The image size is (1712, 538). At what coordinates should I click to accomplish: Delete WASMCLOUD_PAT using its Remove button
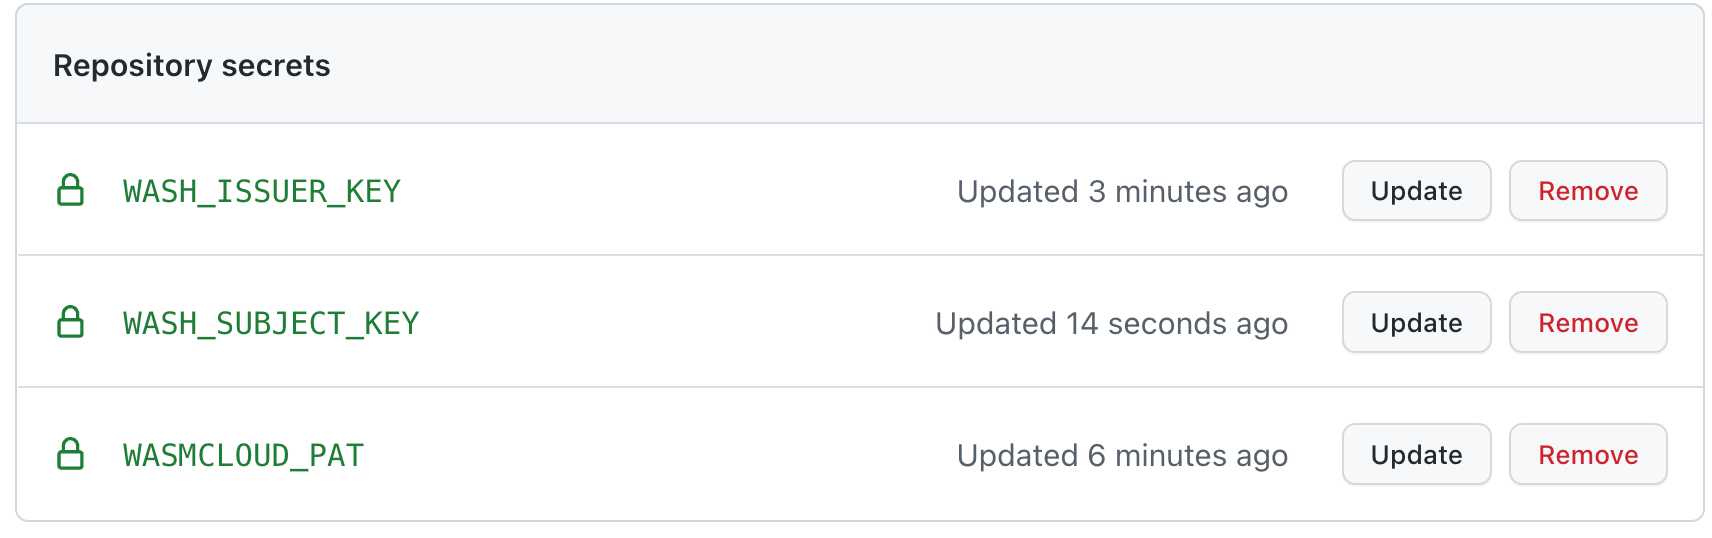coord(1587,455)
